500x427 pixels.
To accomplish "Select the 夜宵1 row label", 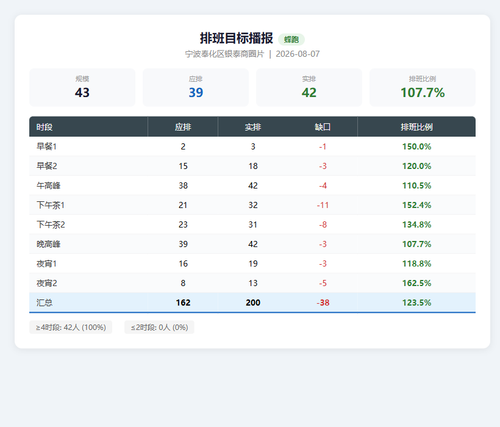I will click(47, 264).
